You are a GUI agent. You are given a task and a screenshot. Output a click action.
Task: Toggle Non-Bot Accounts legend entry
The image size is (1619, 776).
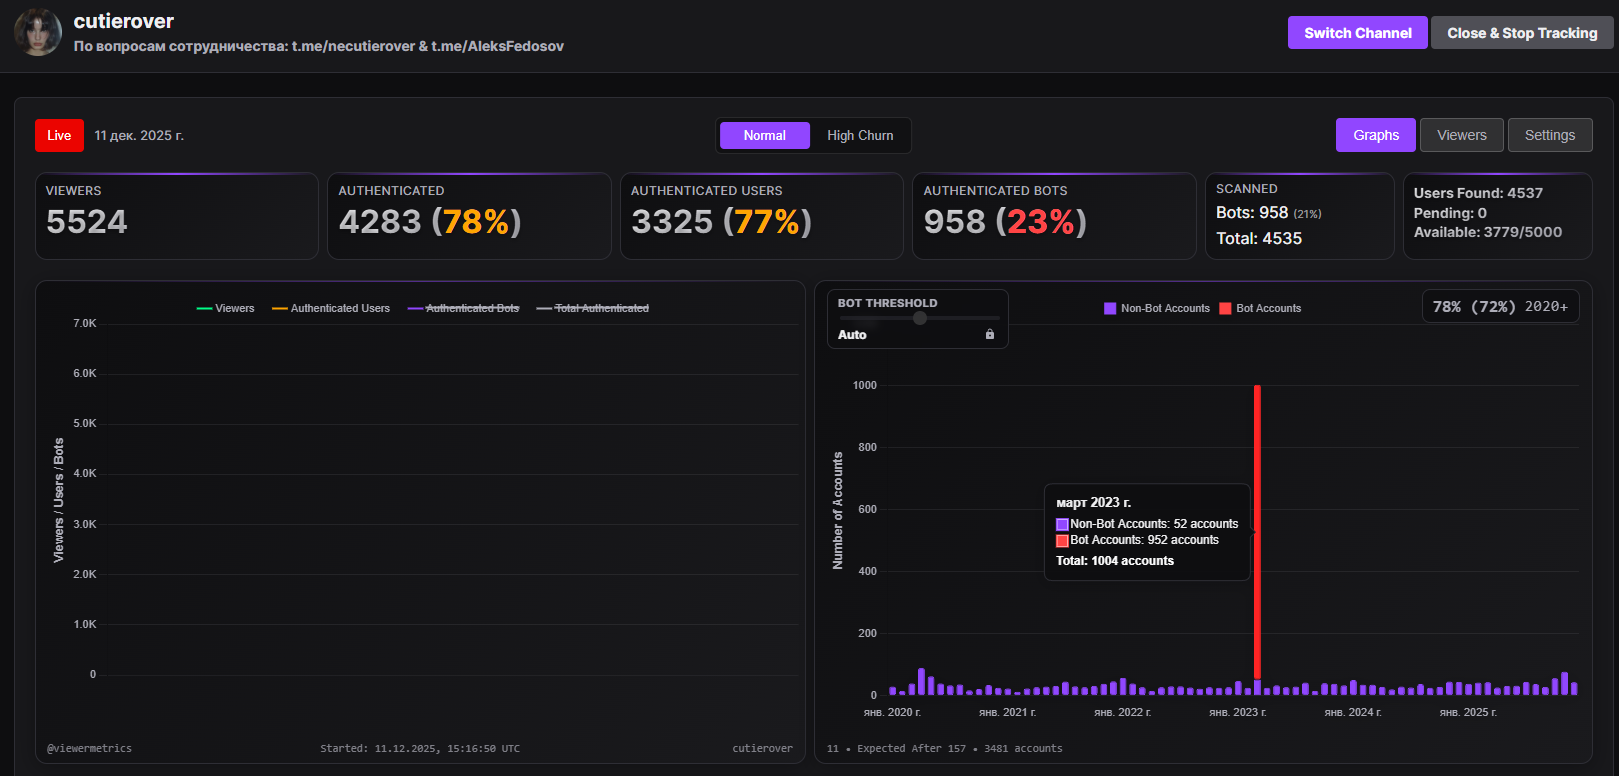(1157, 308)
